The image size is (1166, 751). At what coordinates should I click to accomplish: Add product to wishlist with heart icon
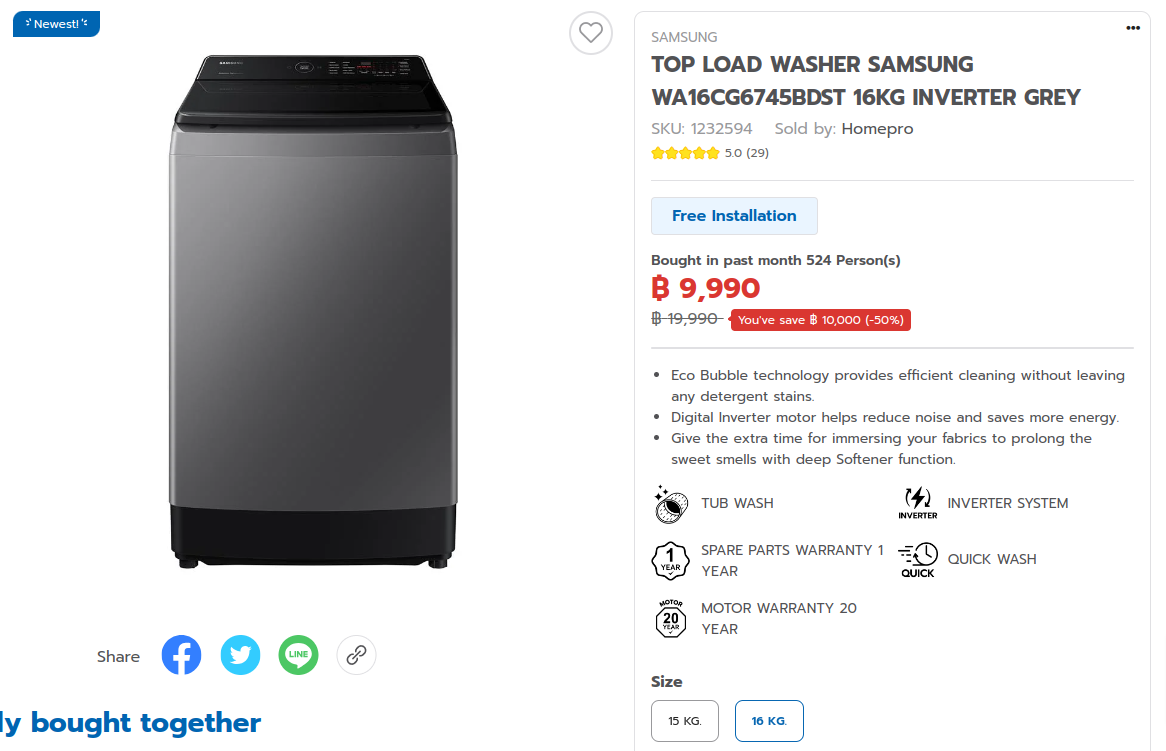590,33
